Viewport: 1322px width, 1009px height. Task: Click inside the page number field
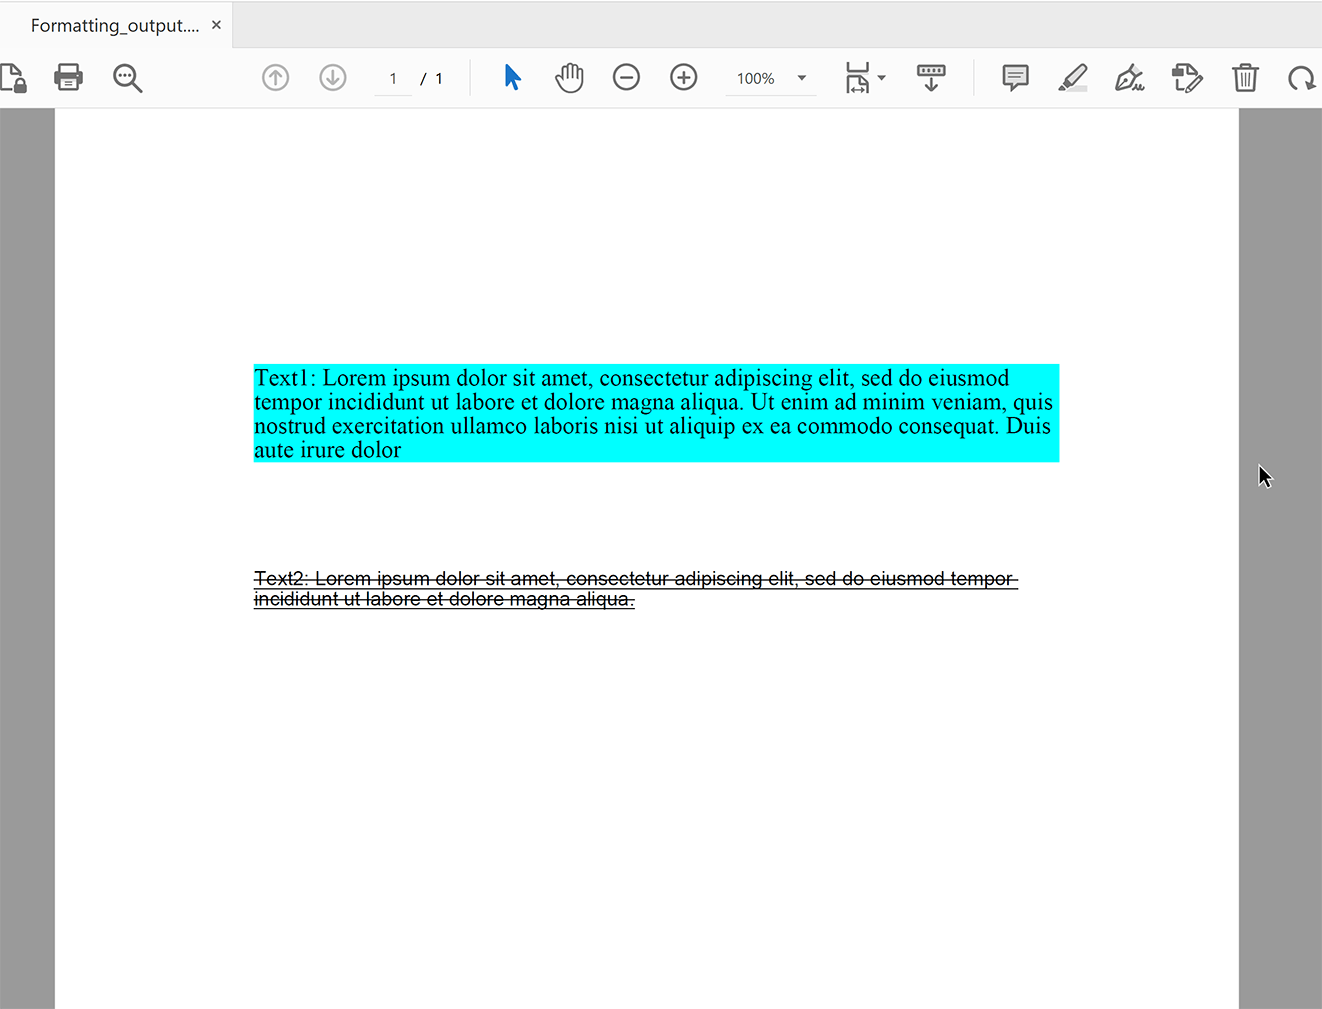[392, 77]
